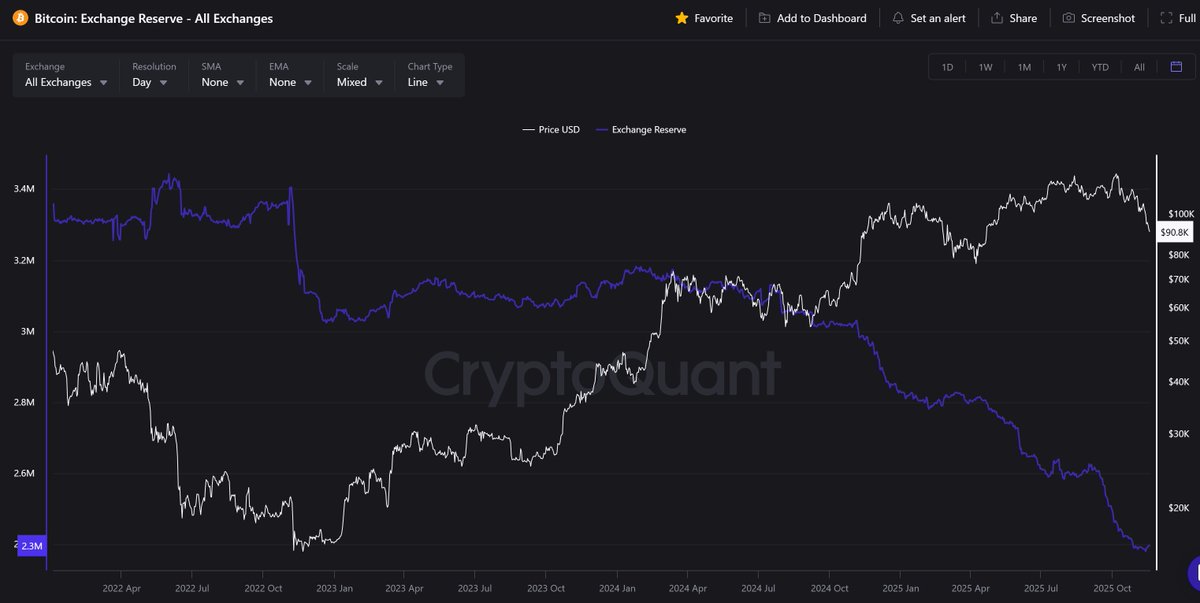
Task: Click the Bitcoin coin icon in the header
Action: click(19, 18)
